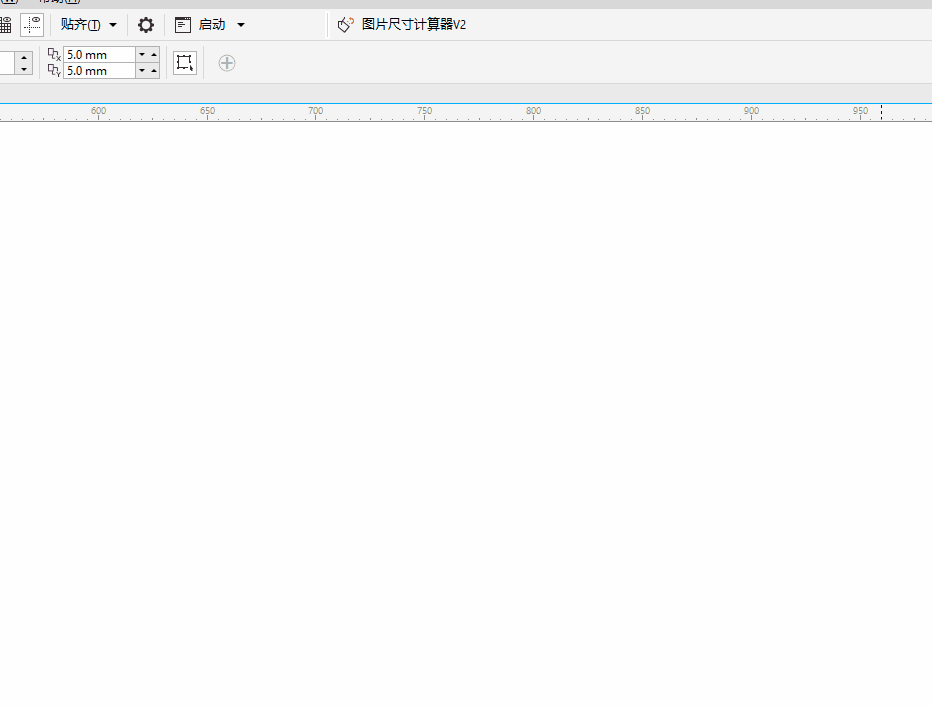Toggle the show guidelines button

[x=32, y=25]
